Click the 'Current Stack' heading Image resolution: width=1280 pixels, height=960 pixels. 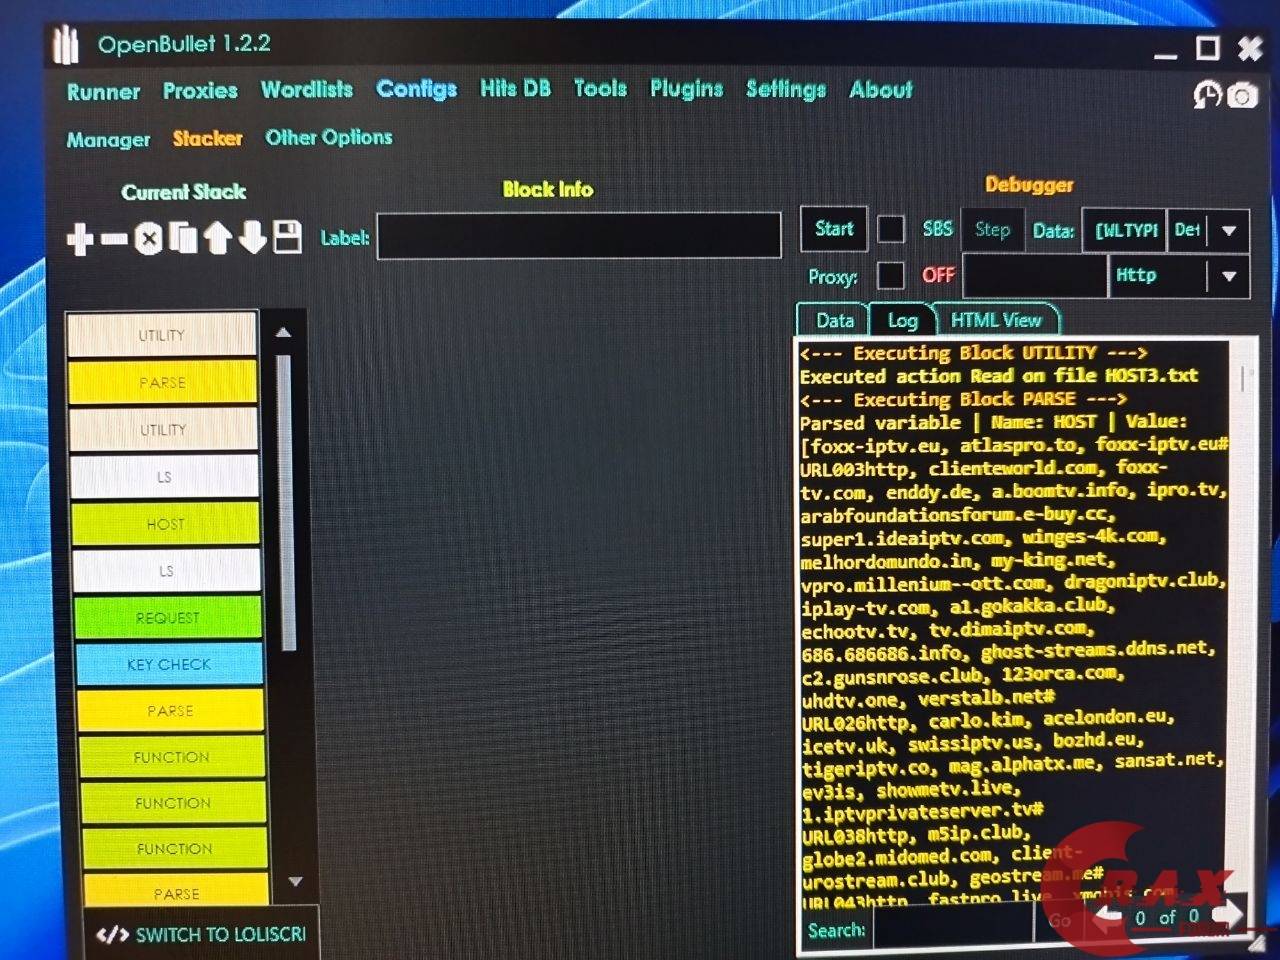click(184, 192)
